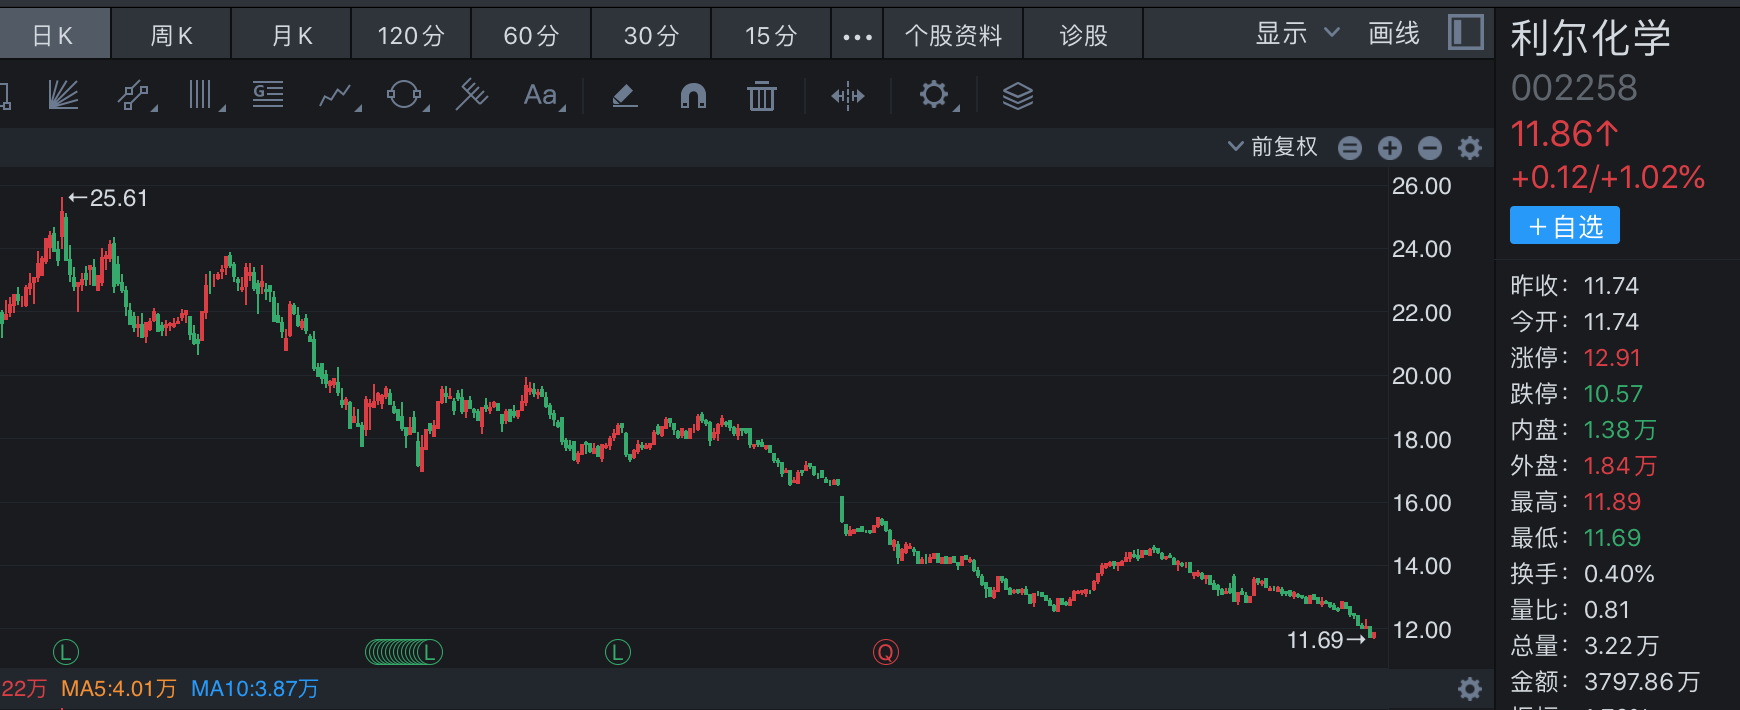
Task: Open the layers stack icon
Action: pos(1017,96)
